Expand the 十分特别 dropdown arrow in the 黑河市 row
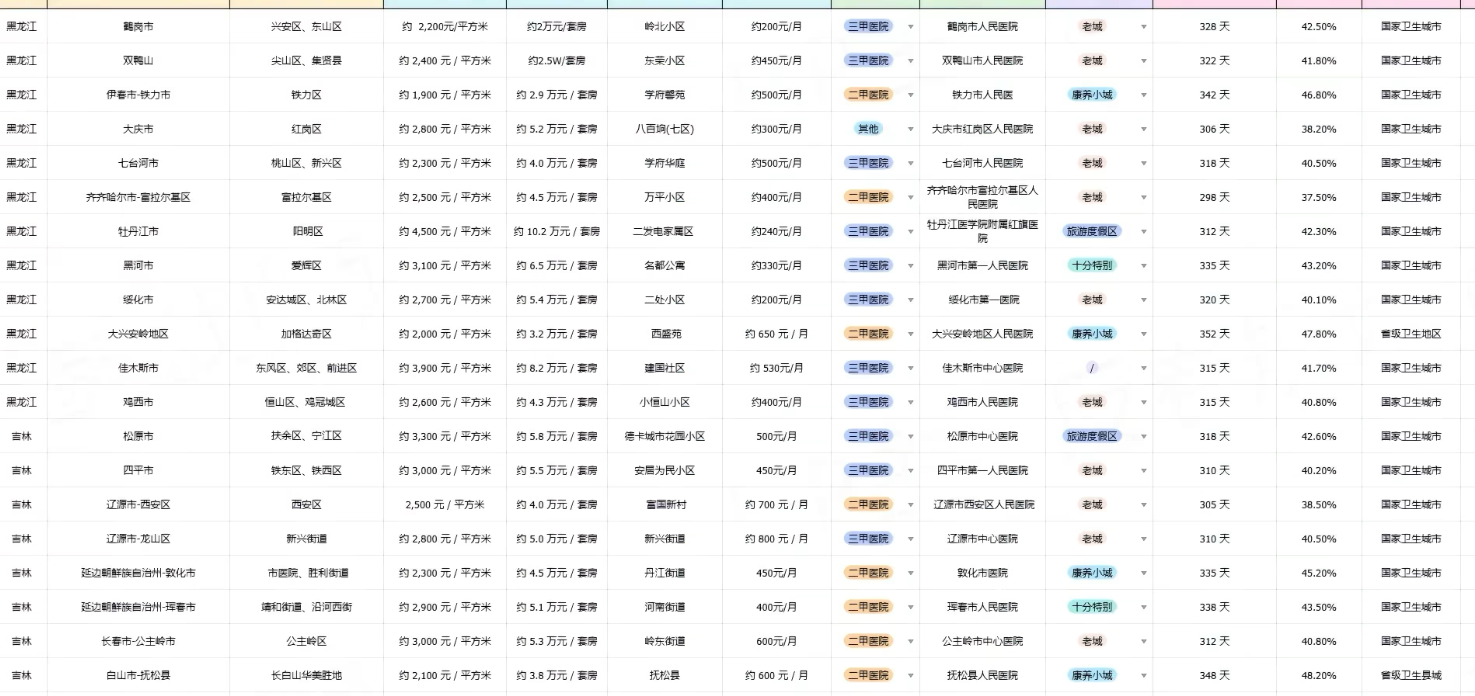The width and height of the screenshot is (1475, 696). click(x=1143, y=265)
